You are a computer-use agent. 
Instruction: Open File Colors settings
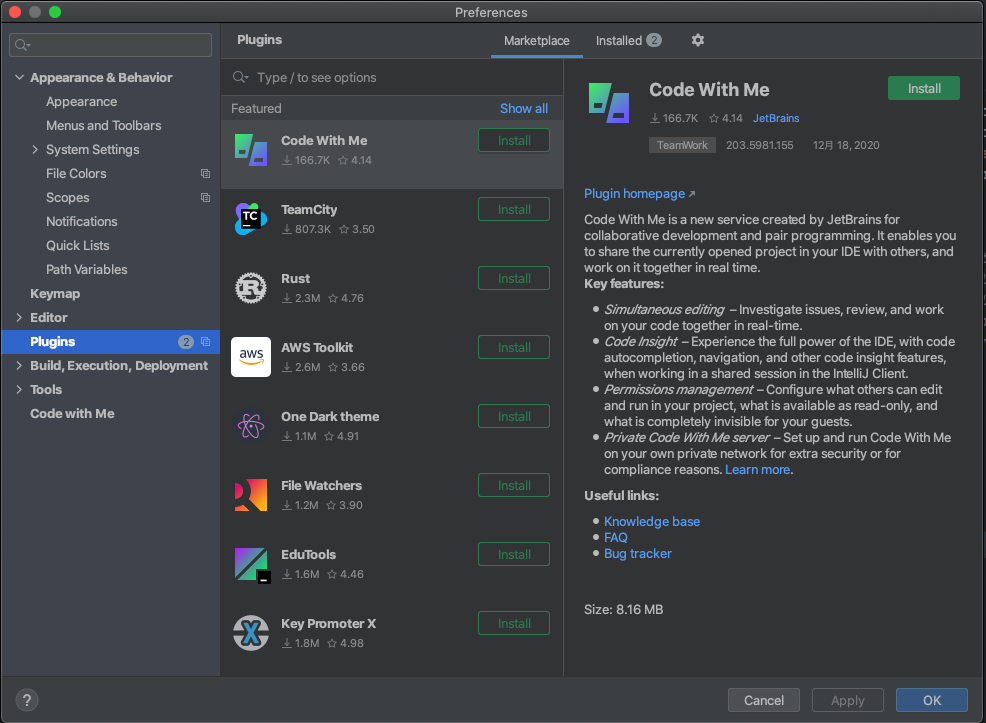click(76, 174)
